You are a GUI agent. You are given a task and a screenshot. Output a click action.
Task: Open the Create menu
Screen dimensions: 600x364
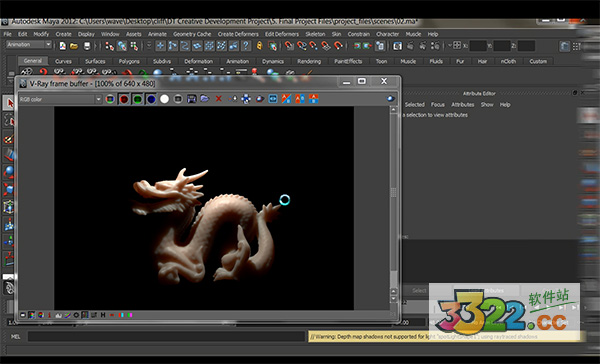click(x=64, y=34)
